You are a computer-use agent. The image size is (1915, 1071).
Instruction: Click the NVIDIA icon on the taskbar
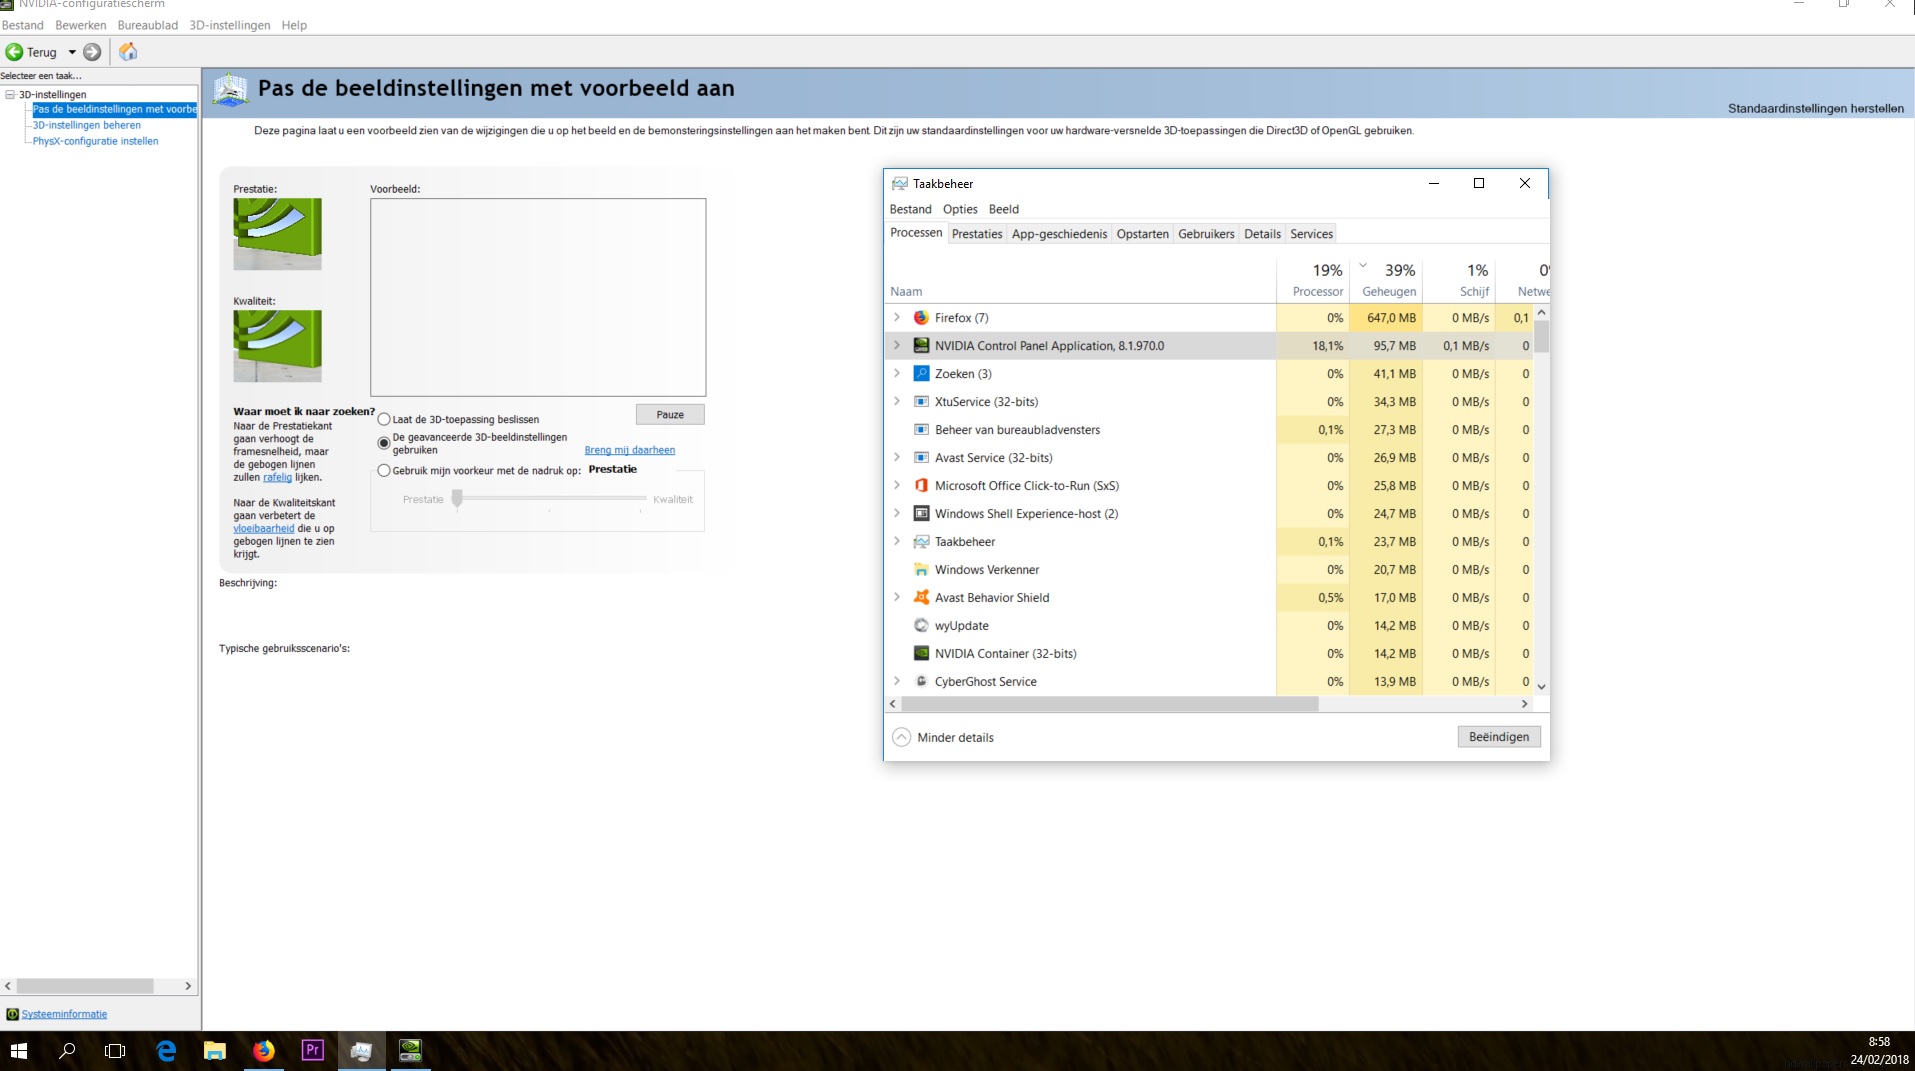(x=410, y=1050)
